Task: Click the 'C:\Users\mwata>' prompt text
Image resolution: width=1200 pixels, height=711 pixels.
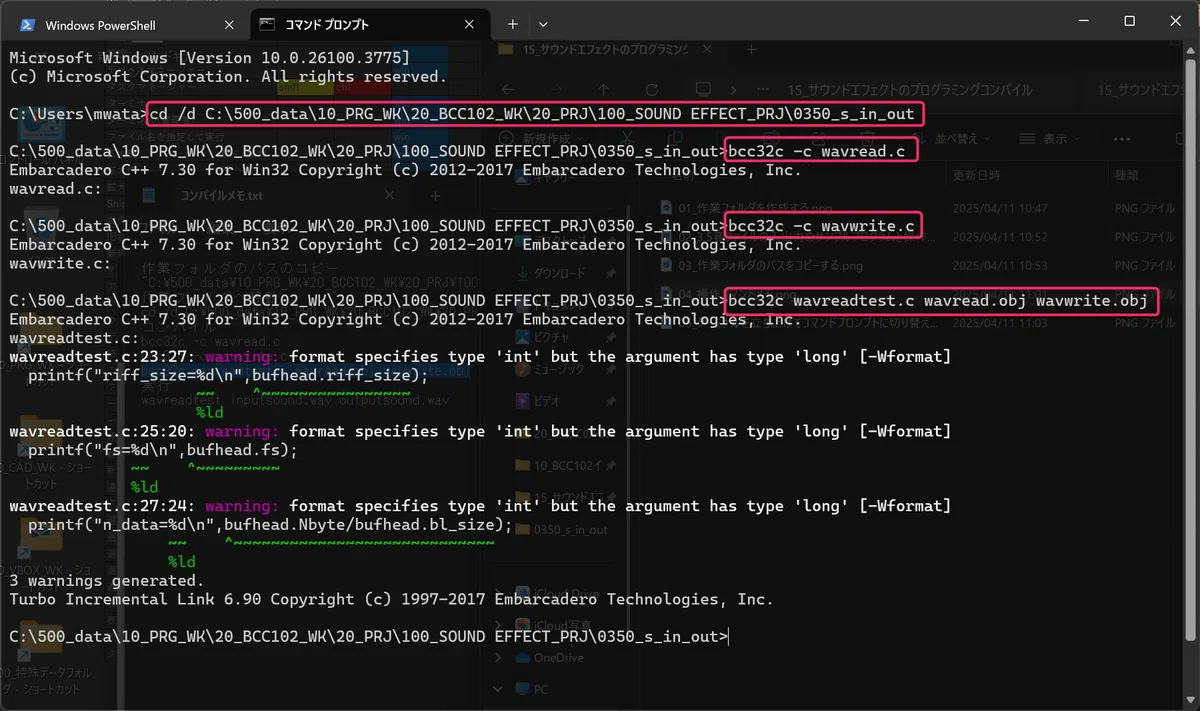Action: coord(78,114)
